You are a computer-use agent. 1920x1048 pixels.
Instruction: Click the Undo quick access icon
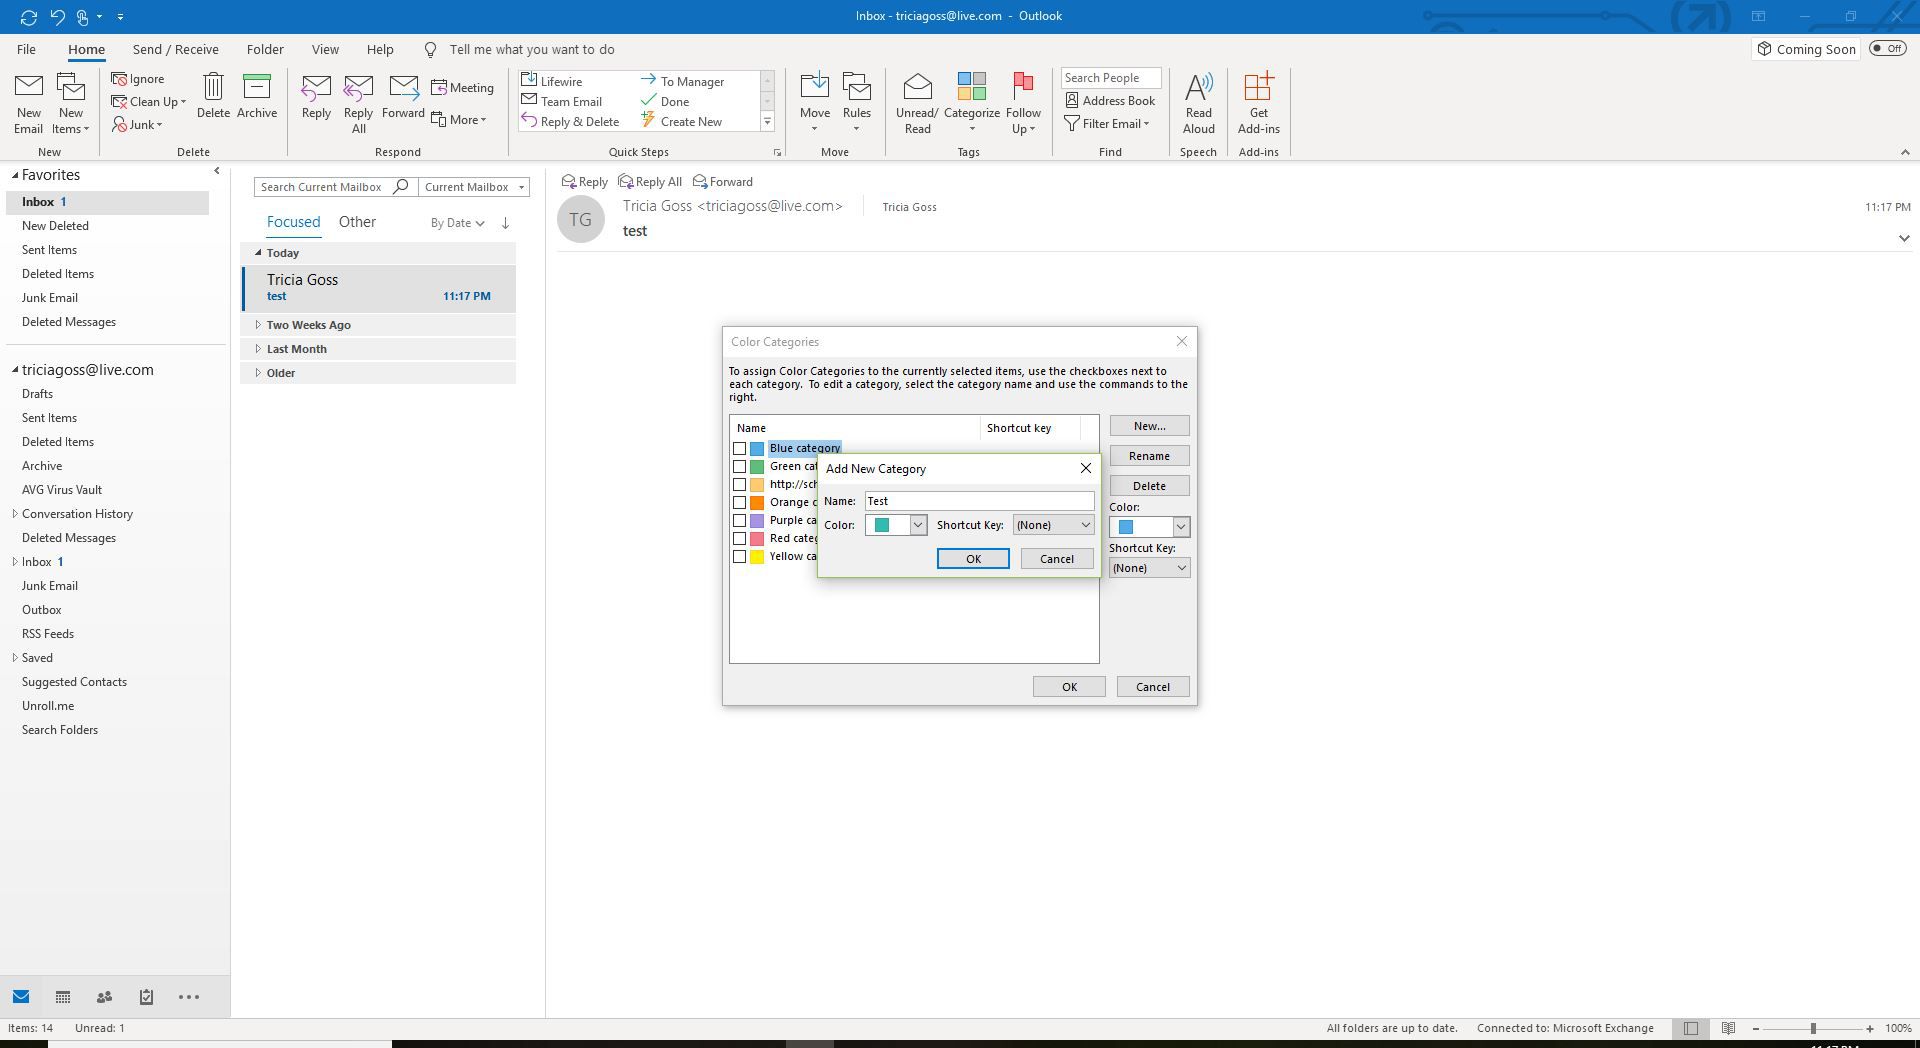coord(57,16)
